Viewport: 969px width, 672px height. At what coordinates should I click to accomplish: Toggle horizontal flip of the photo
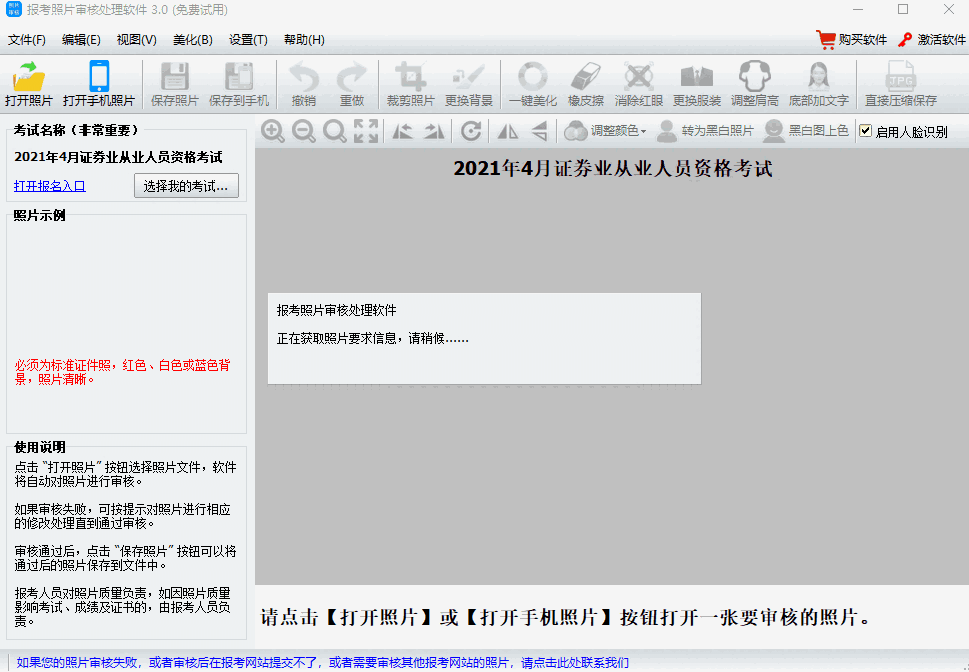508,131
